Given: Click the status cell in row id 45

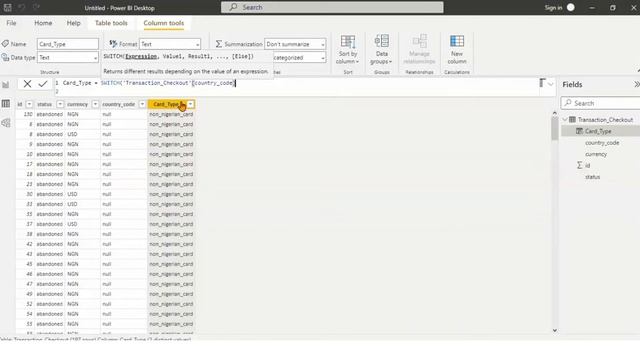Looking at the screenshot, I should point(50,264).
